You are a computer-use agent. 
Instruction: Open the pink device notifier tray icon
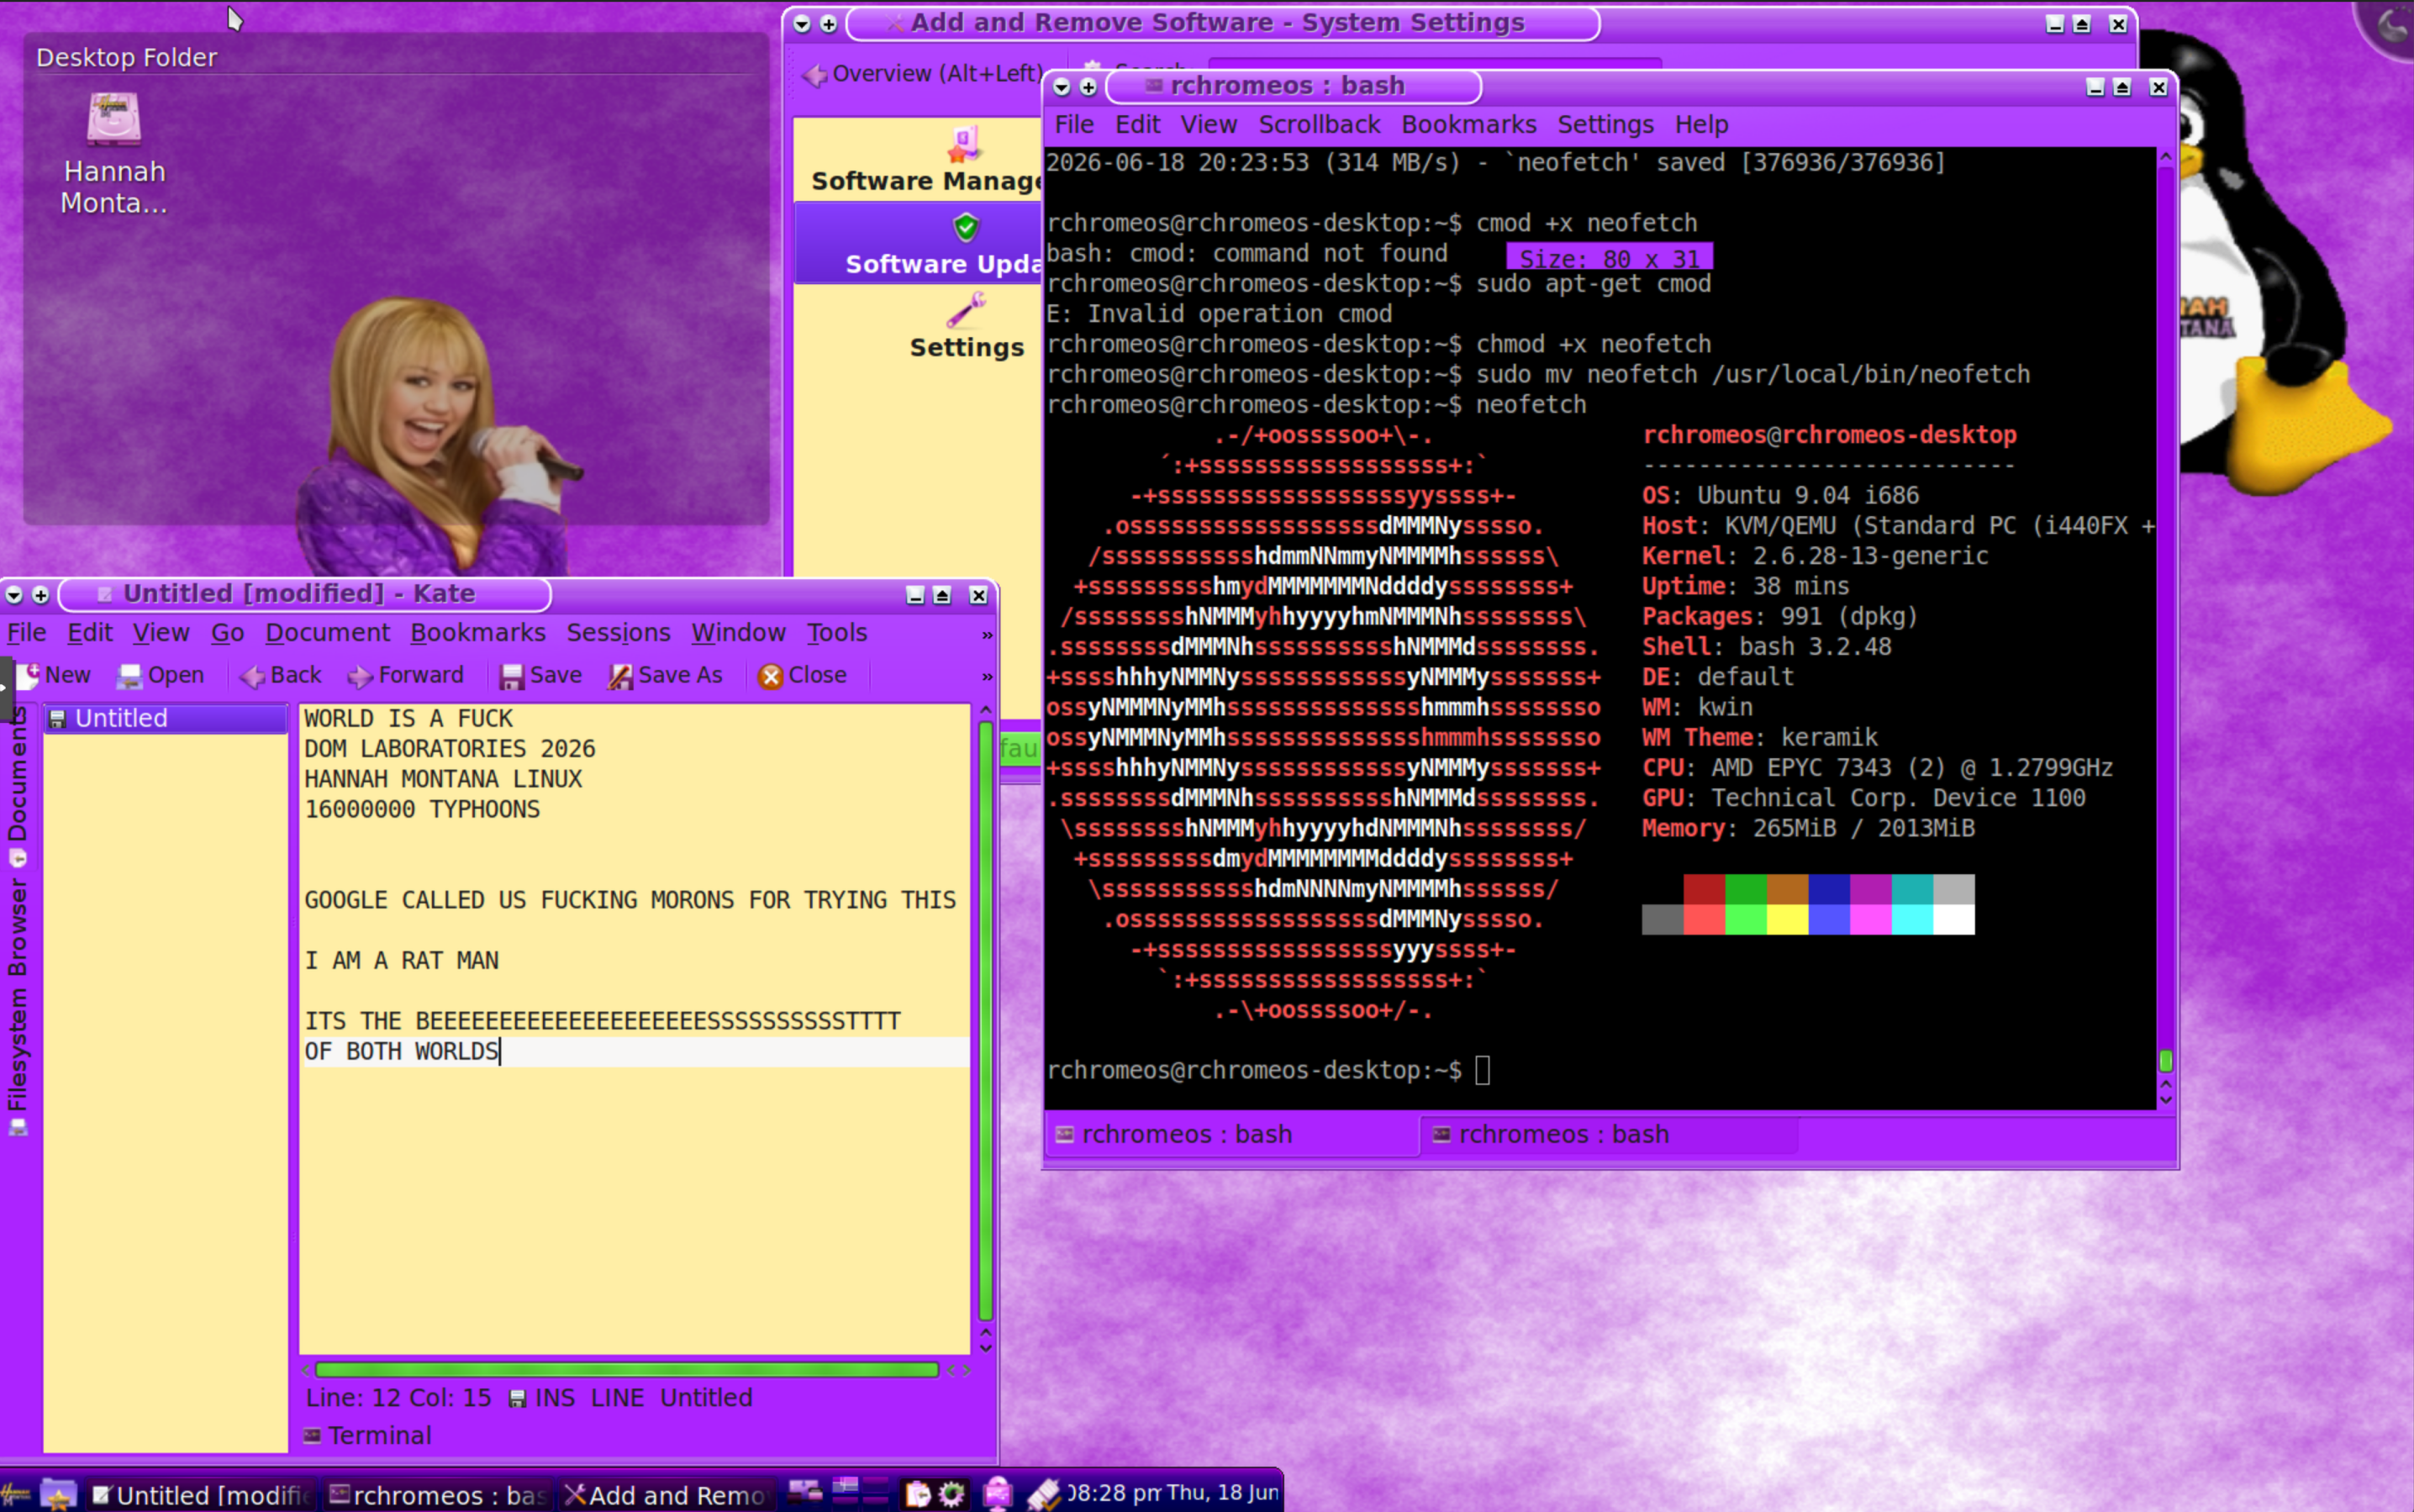tap(997, 1494)
